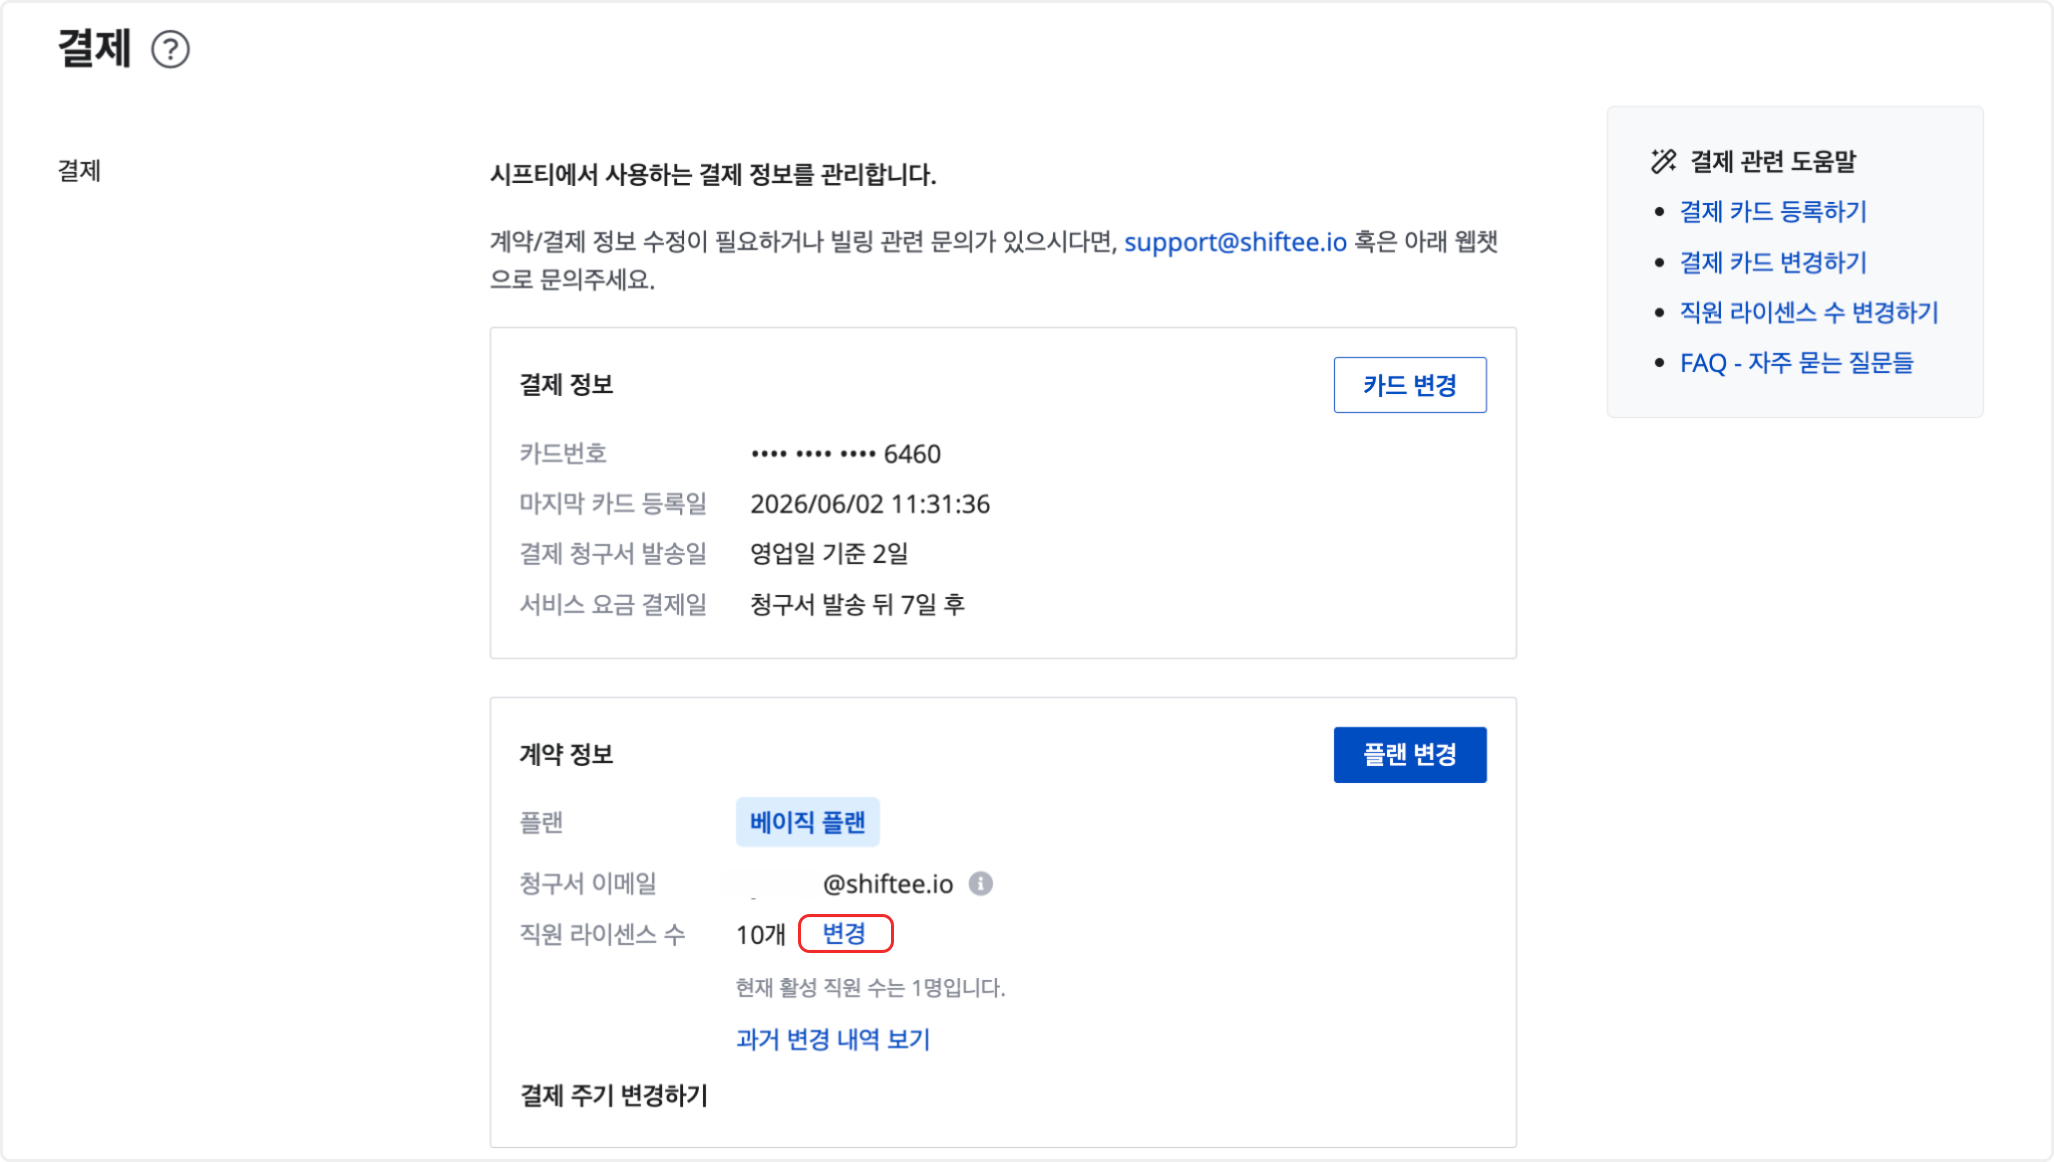This screenshot has height=1162, width=2054.
Task: Select the 베이직 플랜 badge
Action: [x=808, y=822]
